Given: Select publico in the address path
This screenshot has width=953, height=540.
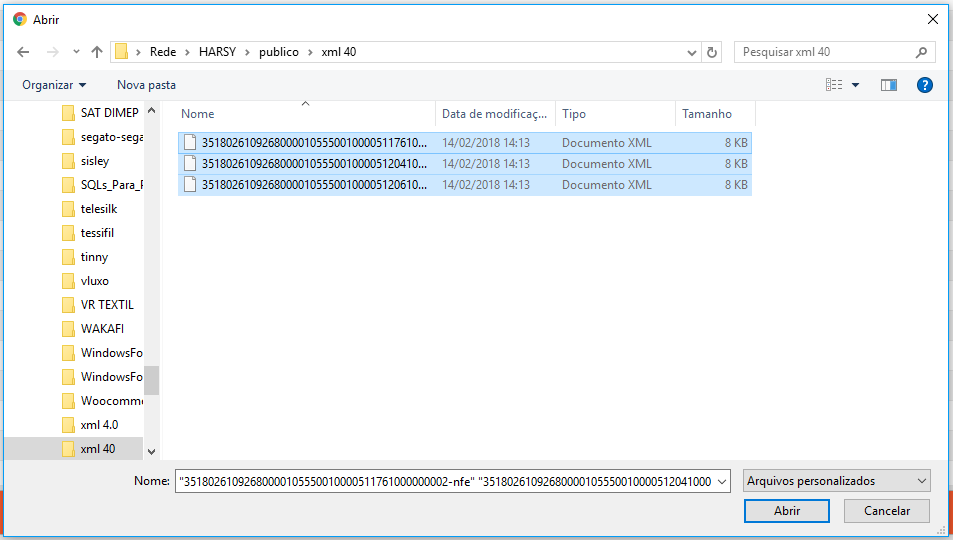Looking at the screenshot, I should pos(279,52).
